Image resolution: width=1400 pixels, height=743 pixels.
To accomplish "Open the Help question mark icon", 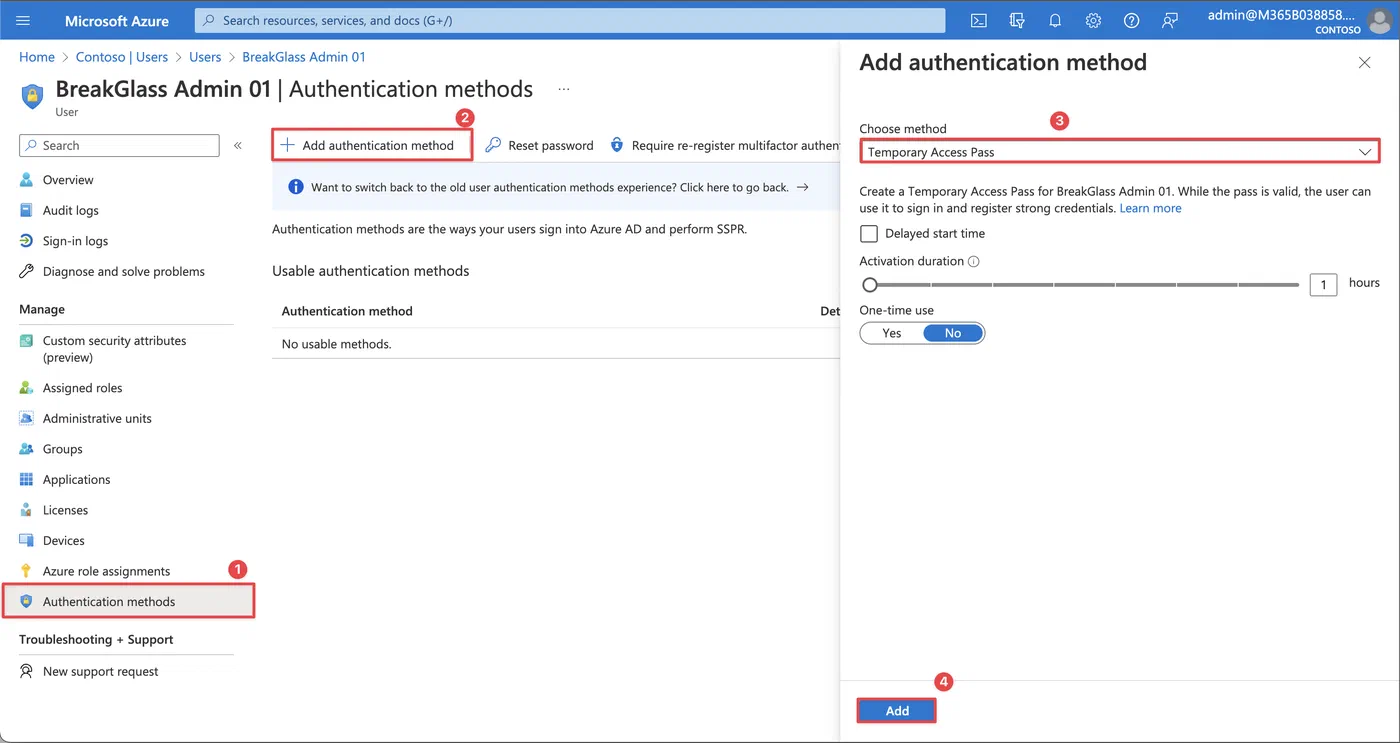I will point(1131,20).
